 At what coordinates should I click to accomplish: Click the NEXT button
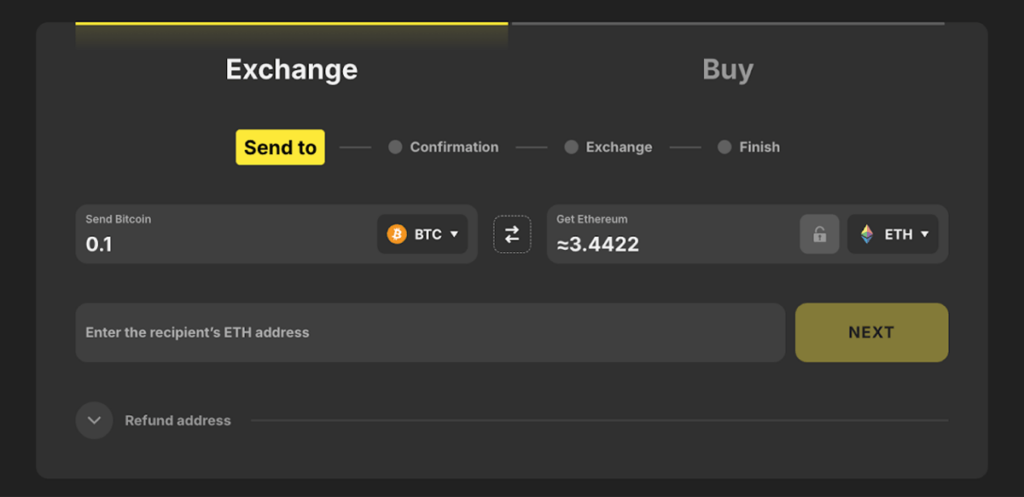(871, 332)
